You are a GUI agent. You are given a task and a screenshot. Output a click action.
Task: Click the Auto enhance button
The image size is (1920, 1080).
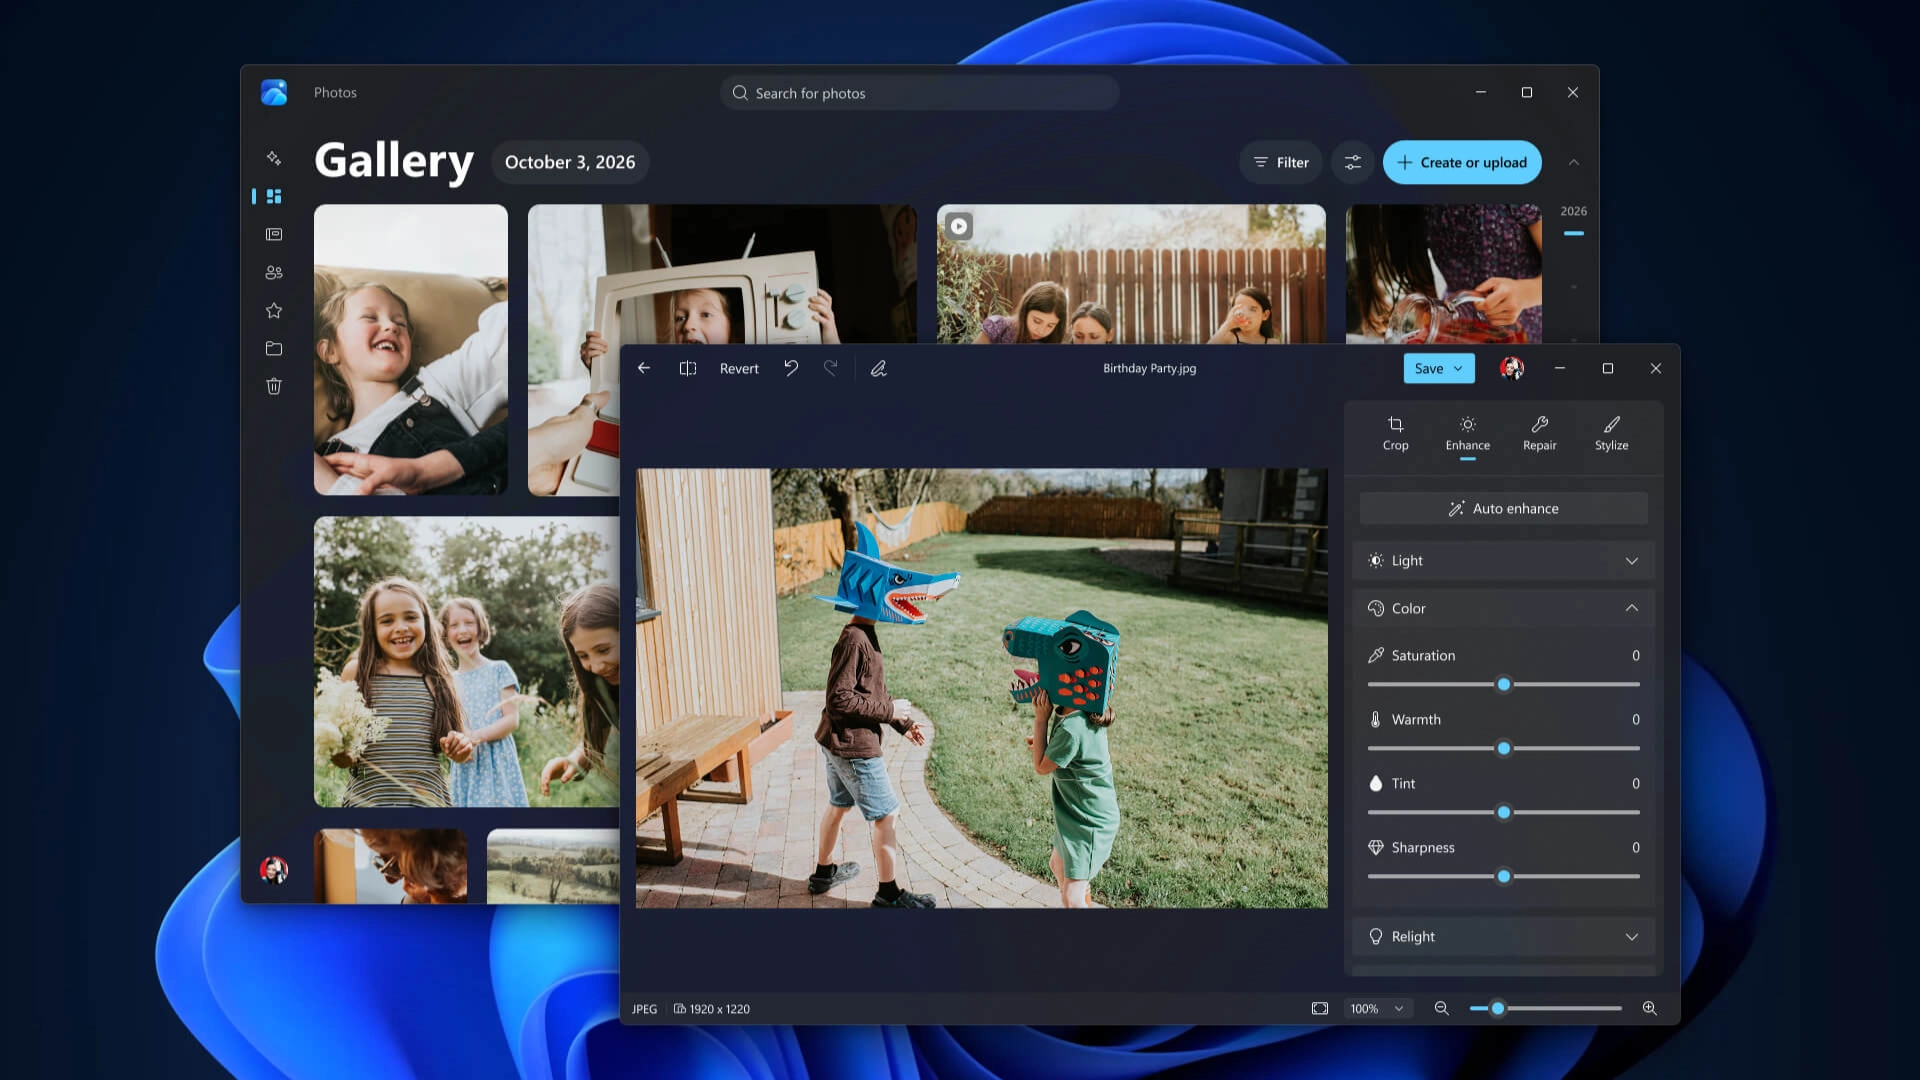[x=1504, y=508]
